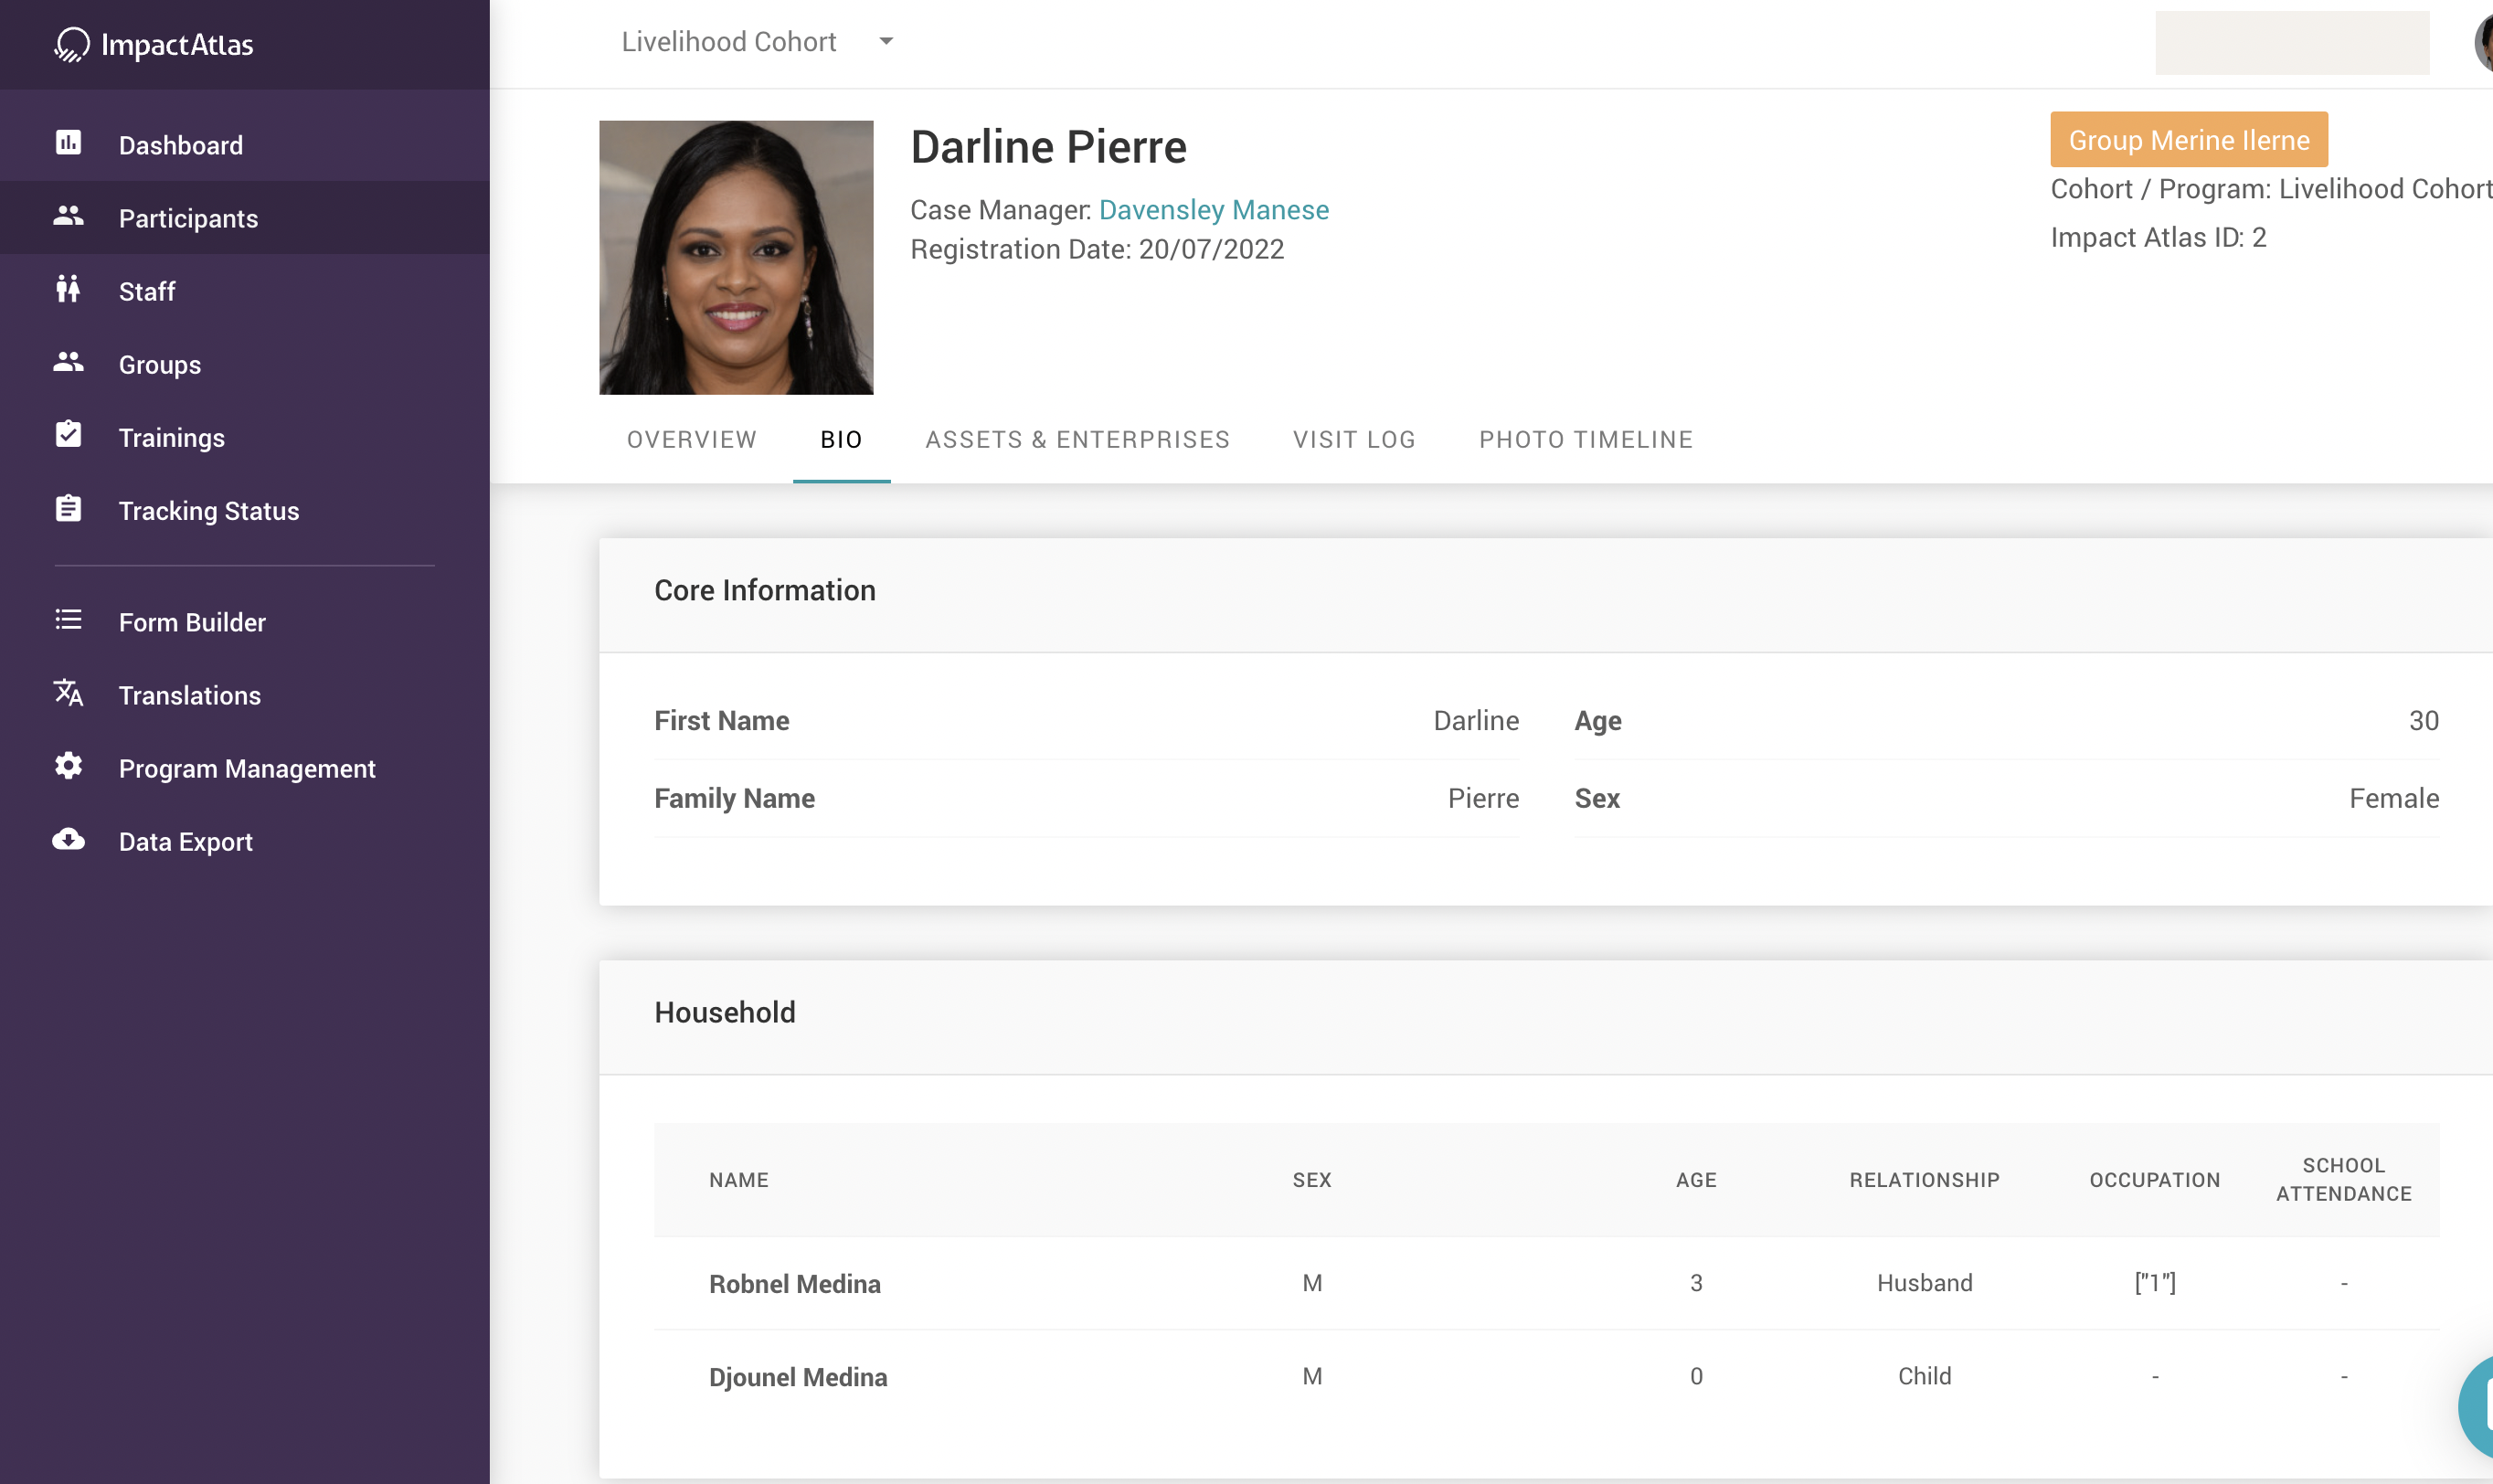The height and width of the screenshot is (1484, 2493).
Task: Click the Dashboard chart icon
Action: coord(68,143)
